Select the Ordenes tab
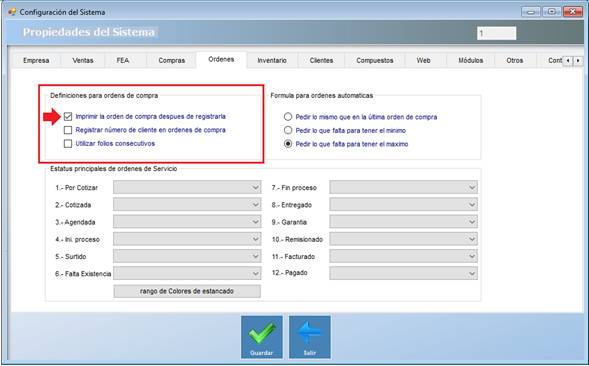Image resolution: width=589 pixels, height=366 pixels. [x=221, y=60]
